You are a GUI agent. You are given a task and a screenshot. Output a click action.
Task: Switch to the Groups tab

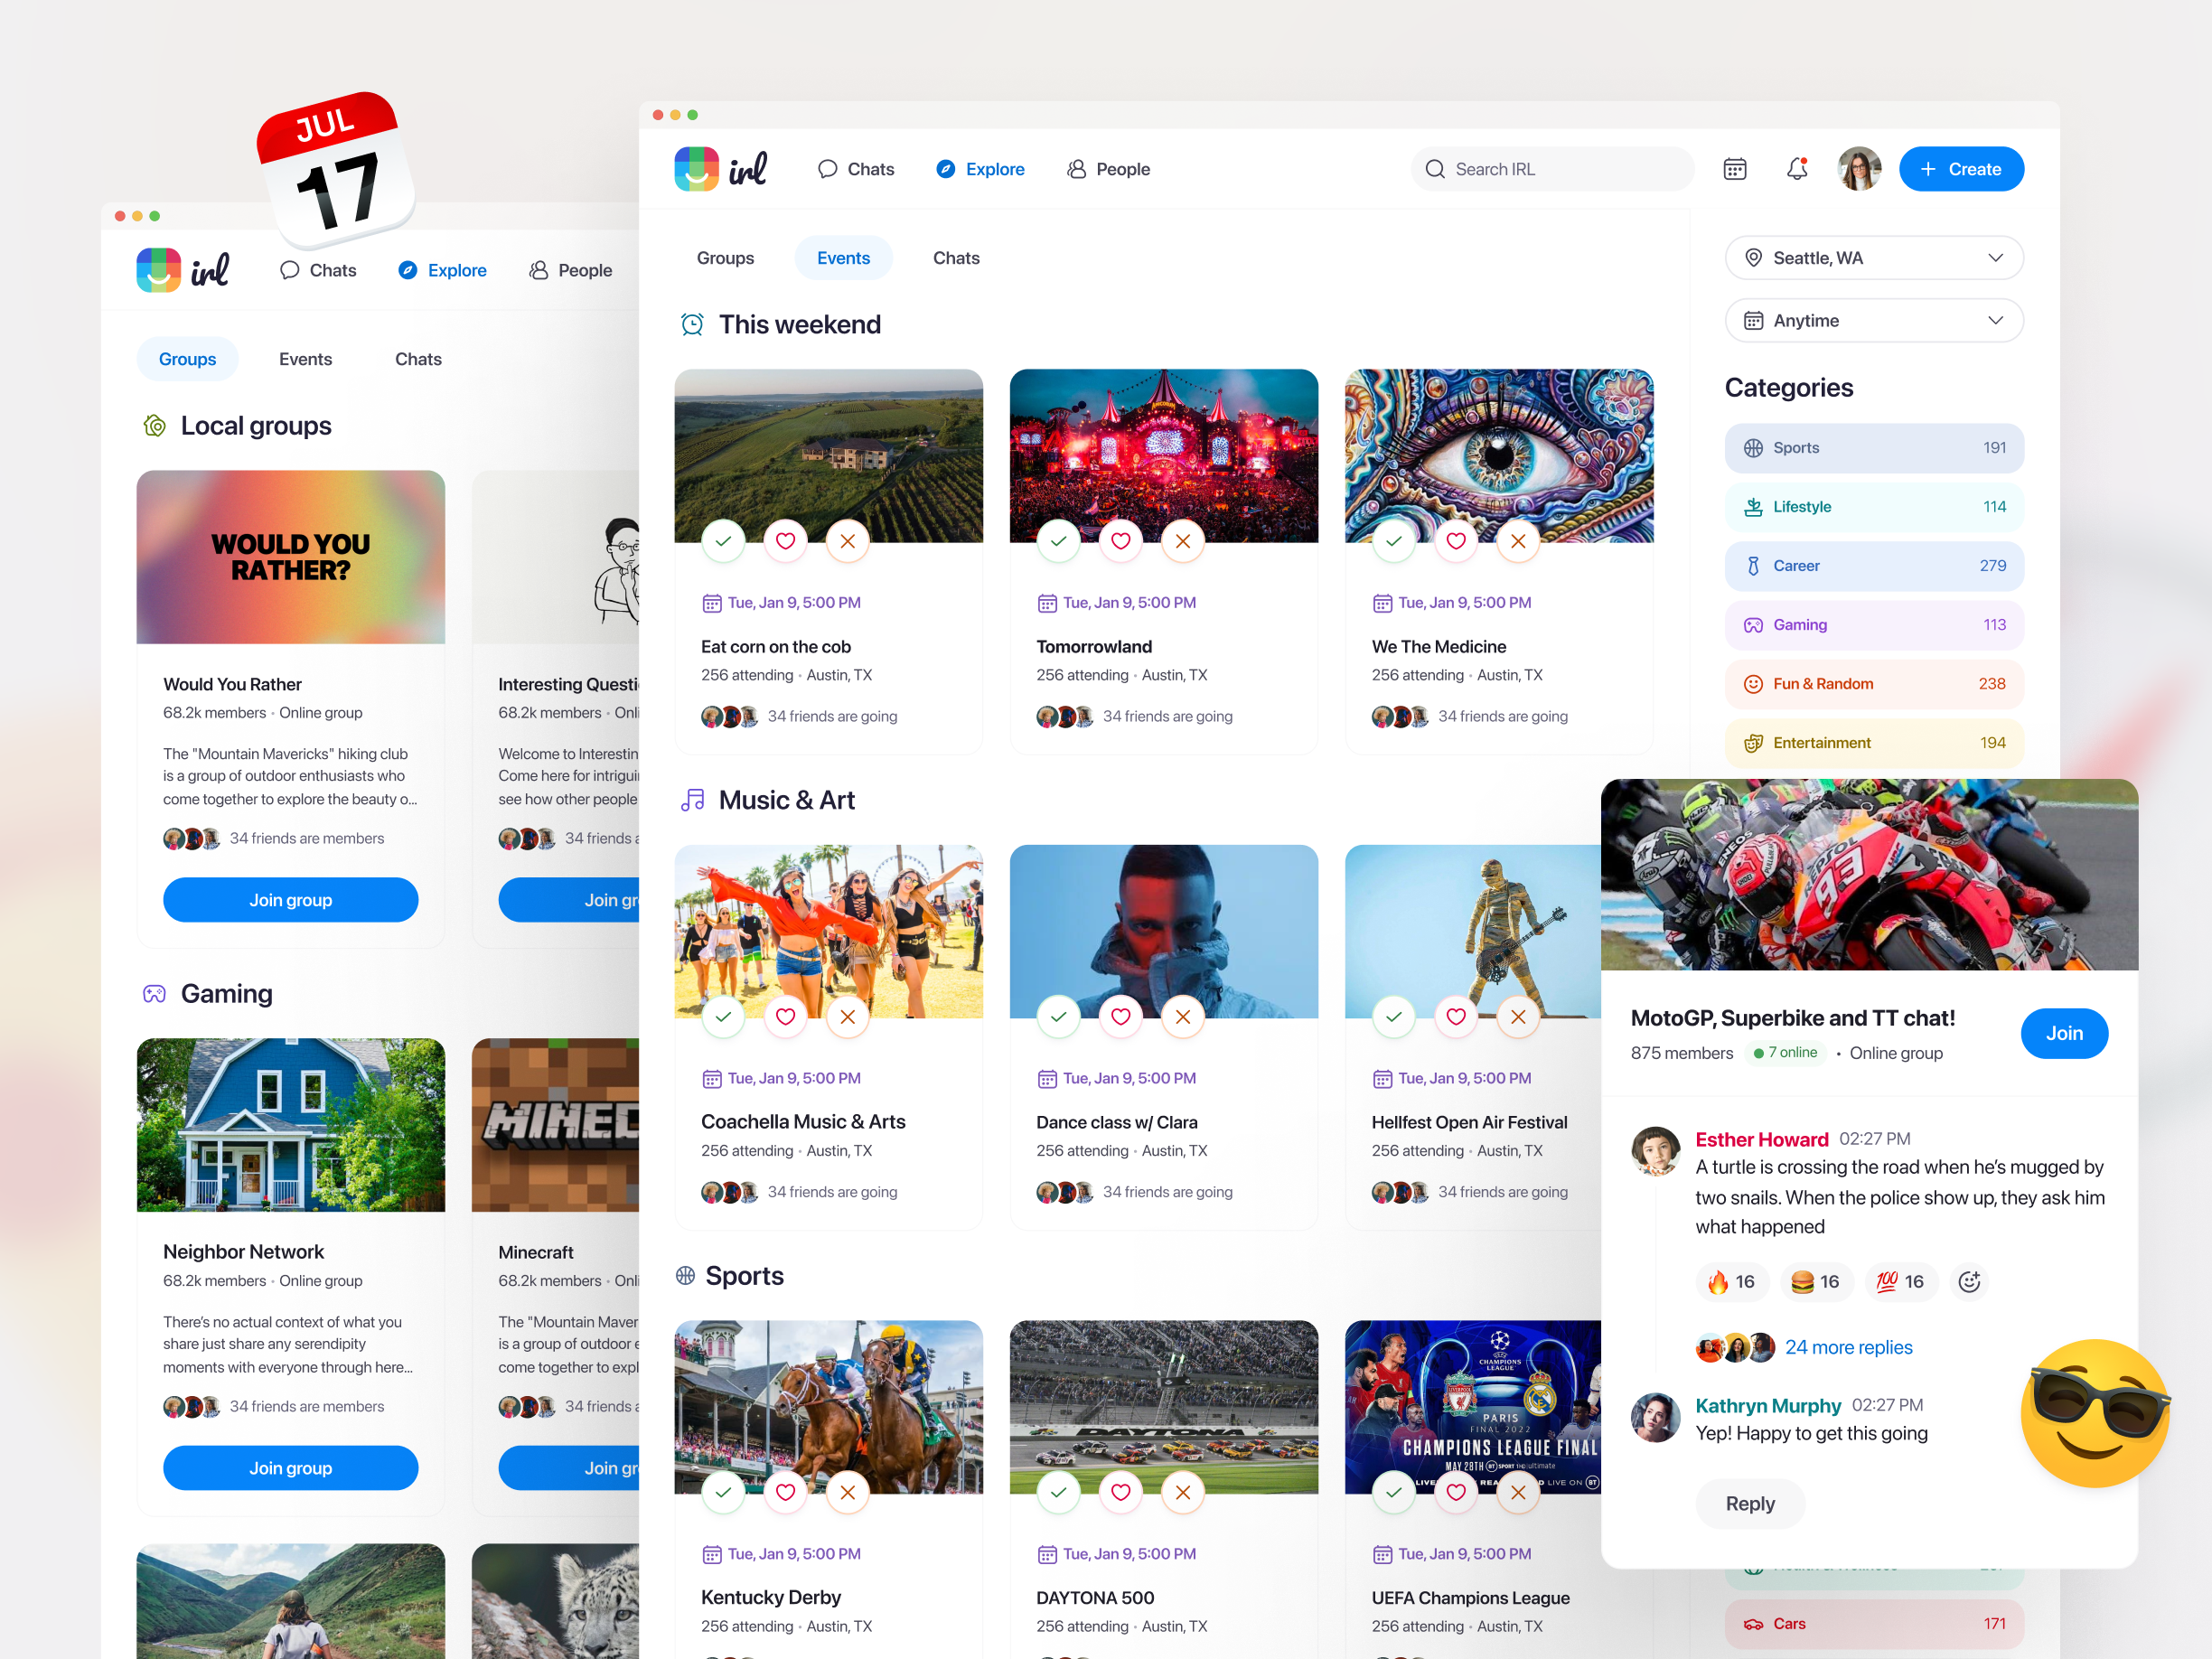725,257
